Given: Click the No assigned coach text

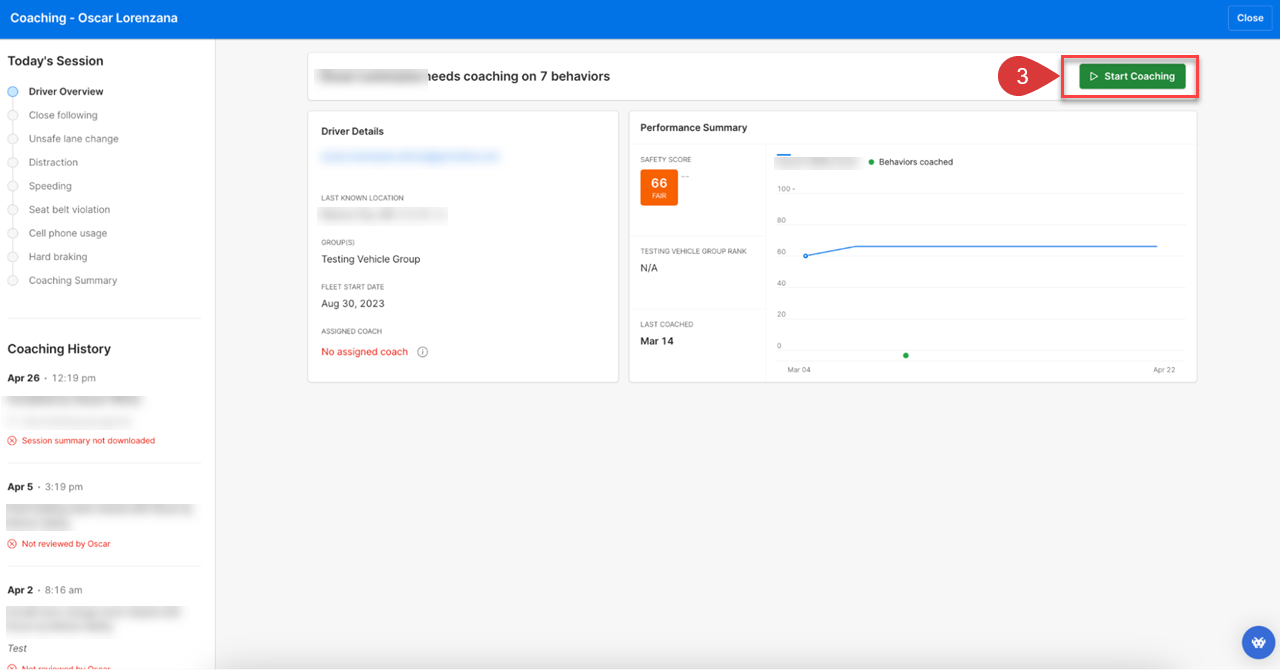Looking at the screenshot, I should click(364, 352).
